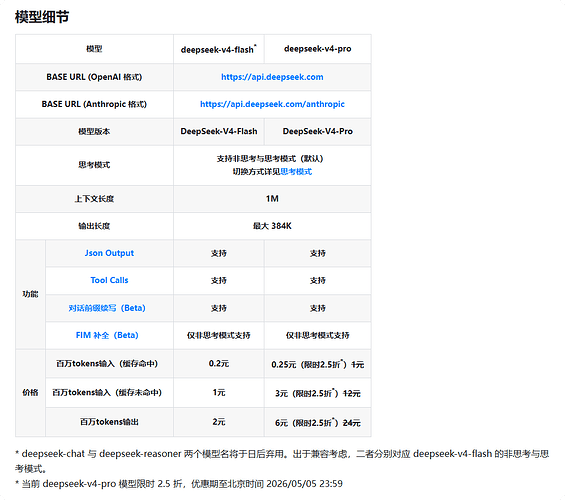This screenshot has width=565, height=500.
Task: Select the flash 1元 cache-miss price
Action: click(x=219, y=393)
